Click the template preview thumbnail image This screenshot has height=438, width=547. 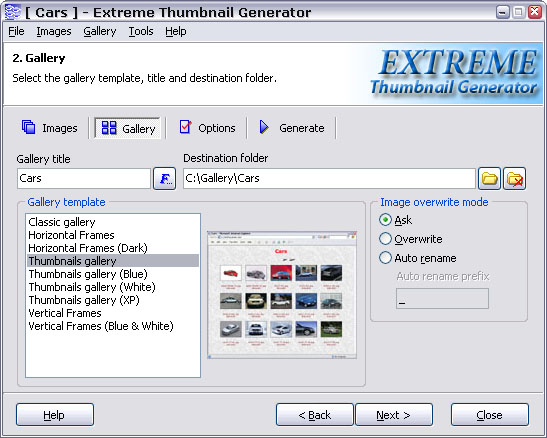pos(282,295)
